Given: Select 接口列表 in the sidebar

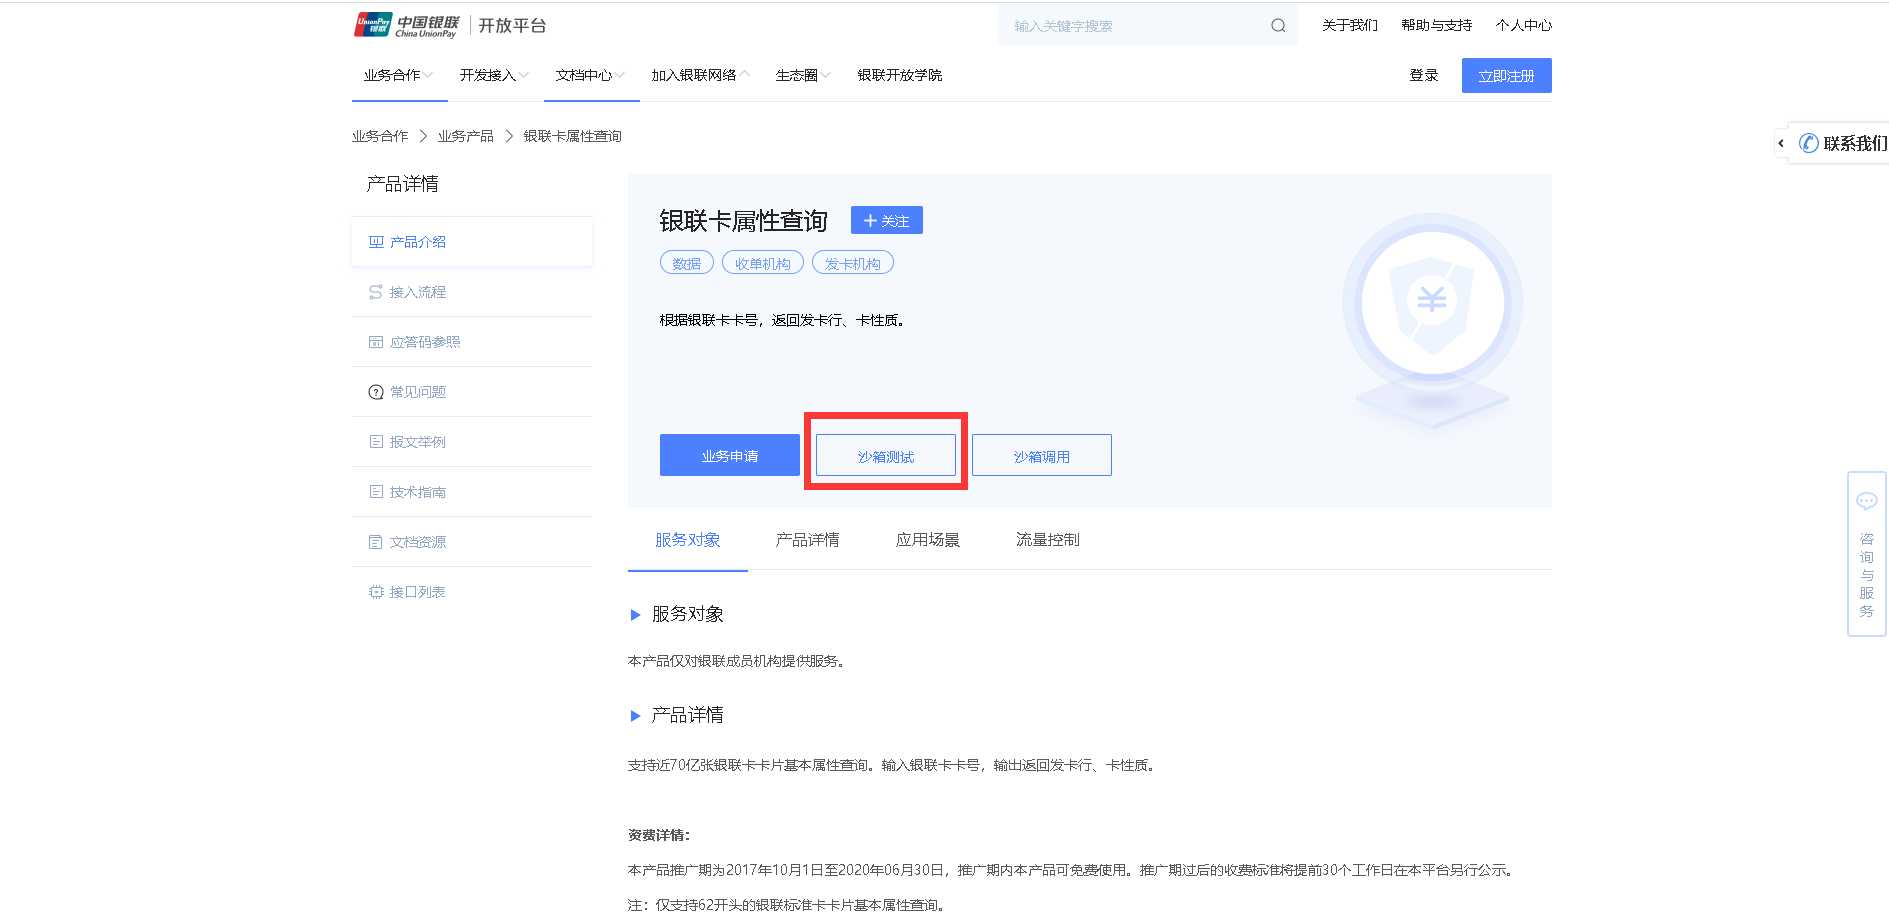Looking at the screenshot, I should point(472,592).
